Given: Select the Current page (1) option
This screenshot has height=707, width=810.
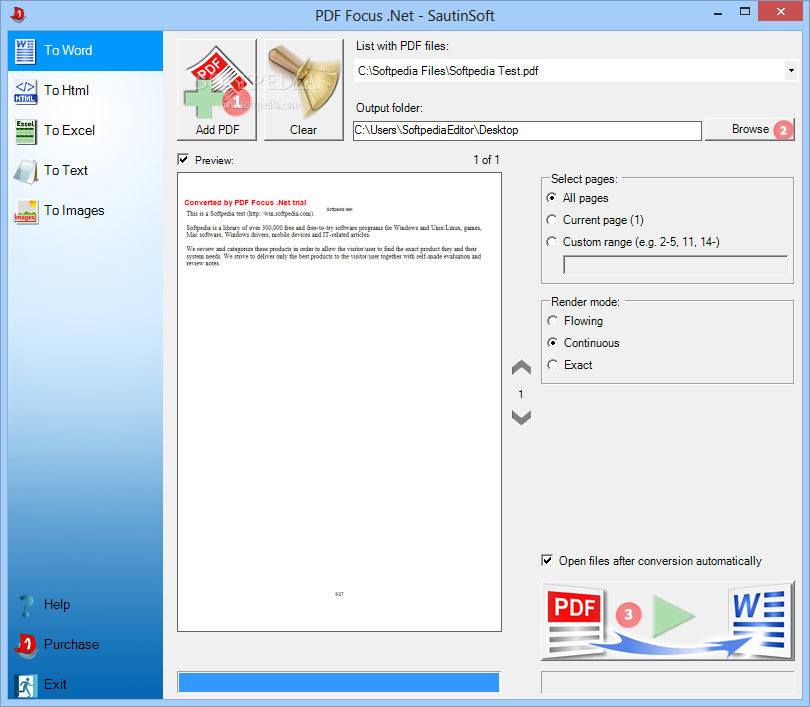Looking at the screenshot, I should tap(552, 220).
